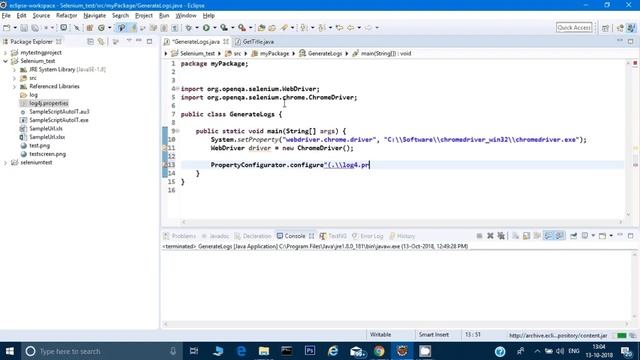Expand the mytestngproject tree node

(5, 53)
